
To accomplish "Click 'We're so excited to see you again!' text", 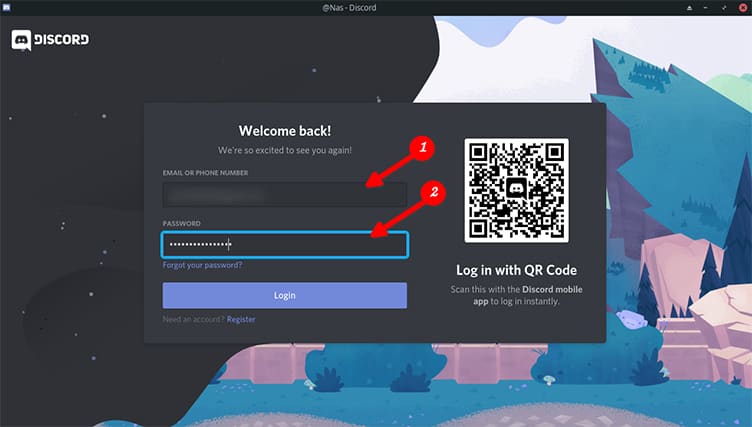I will click(x=285, y=150).
